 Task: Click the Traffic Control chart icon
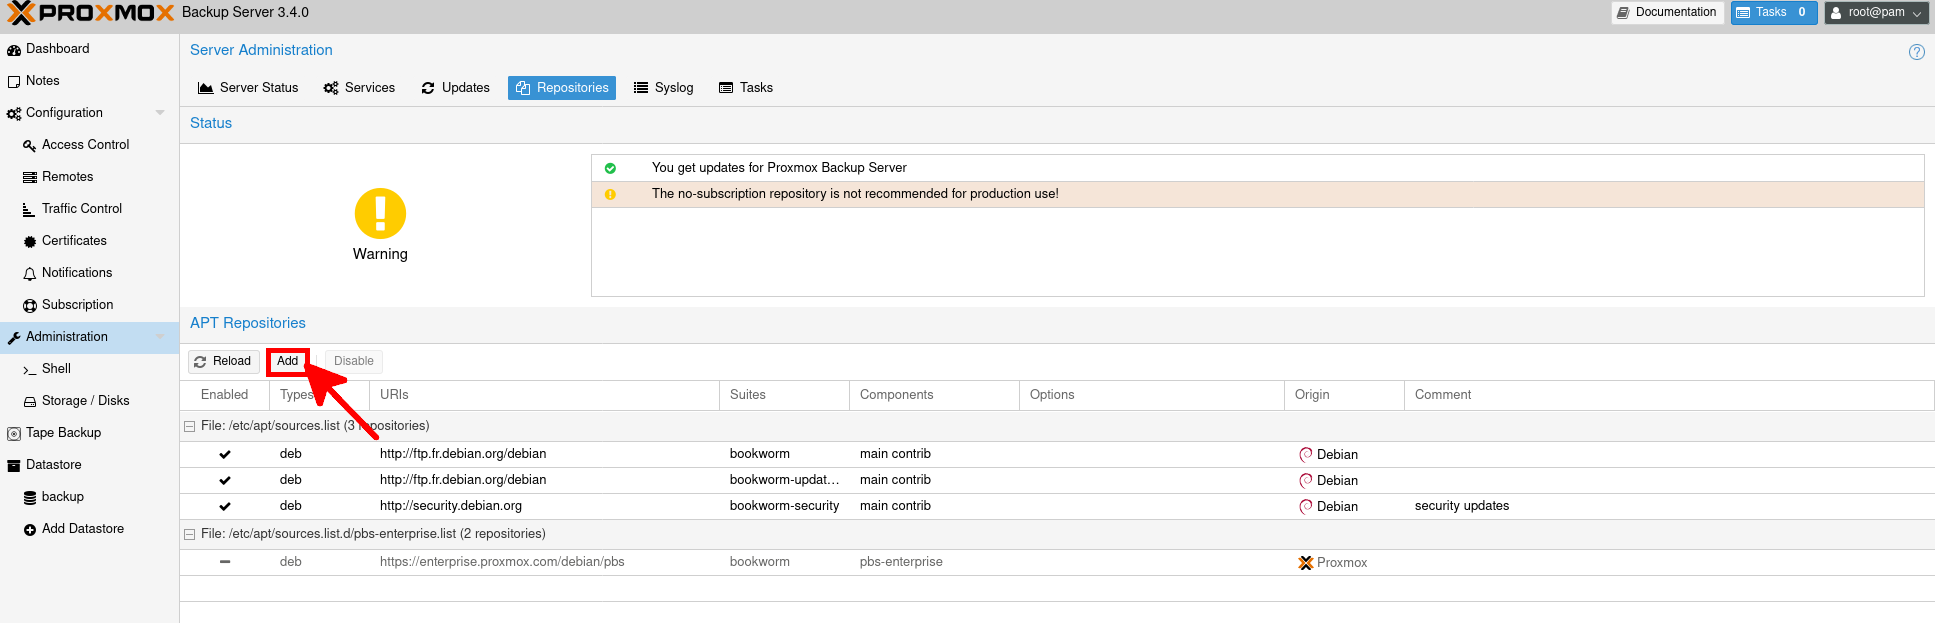tap(30, 209)
